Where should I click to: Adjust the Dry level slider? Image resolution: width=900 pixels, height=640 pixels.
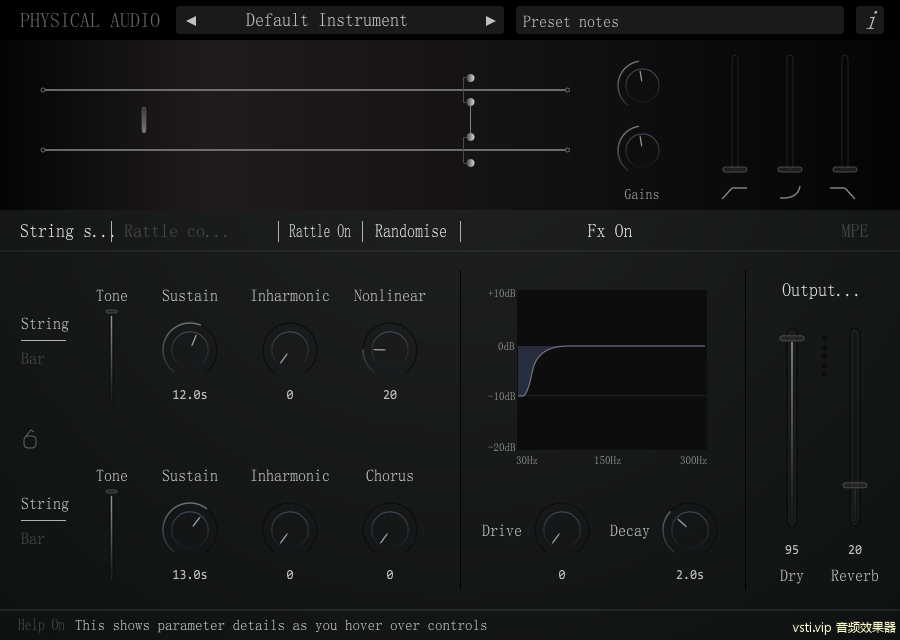[792, 338]
